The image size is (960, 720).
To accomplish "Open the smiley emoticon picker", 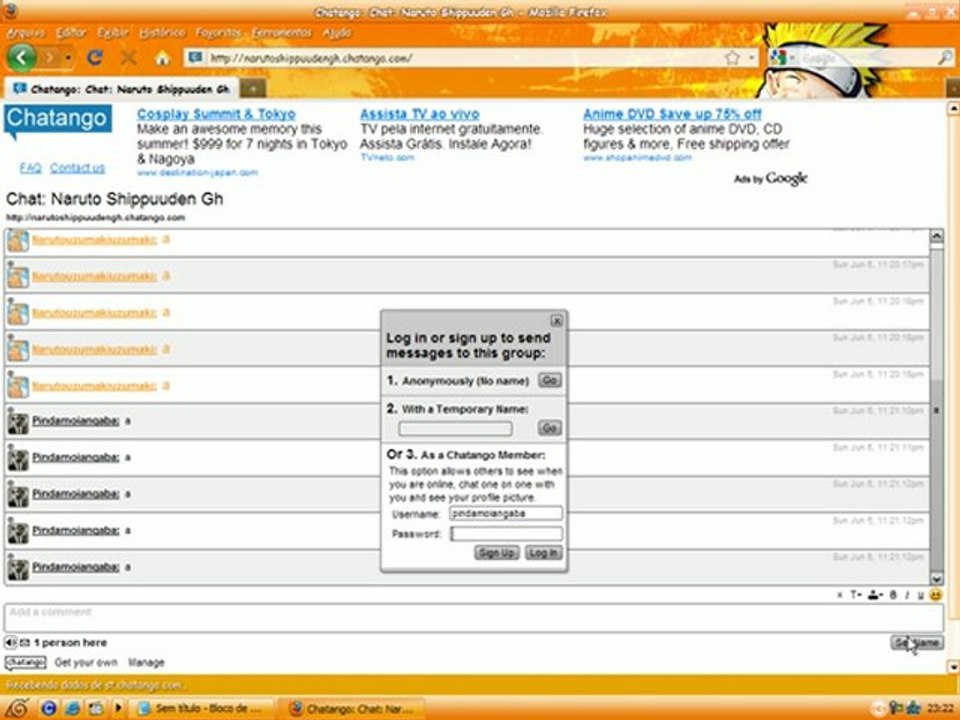I will [936, 594].
